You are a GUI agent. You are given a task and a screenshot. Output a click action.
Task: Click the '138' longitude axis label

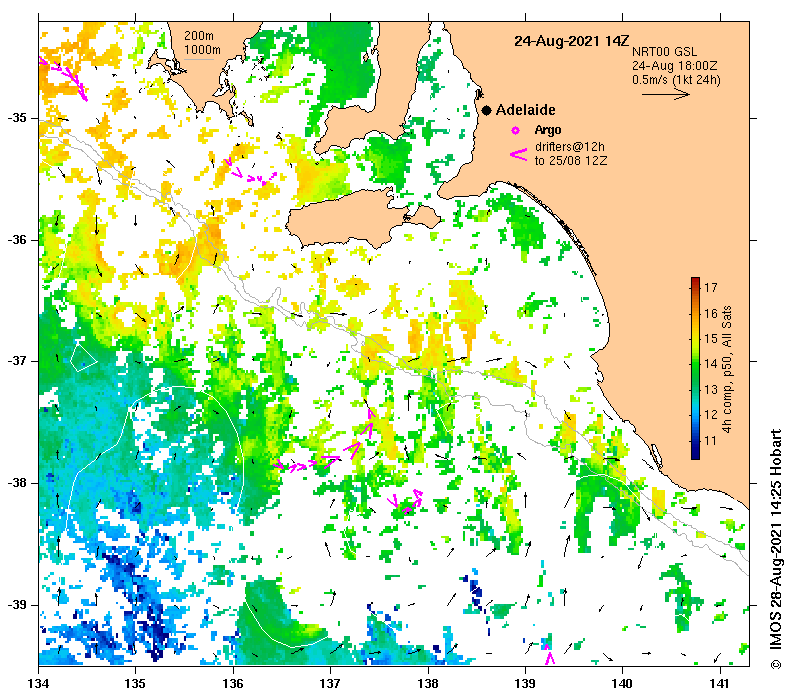click(x=428, y=684)
